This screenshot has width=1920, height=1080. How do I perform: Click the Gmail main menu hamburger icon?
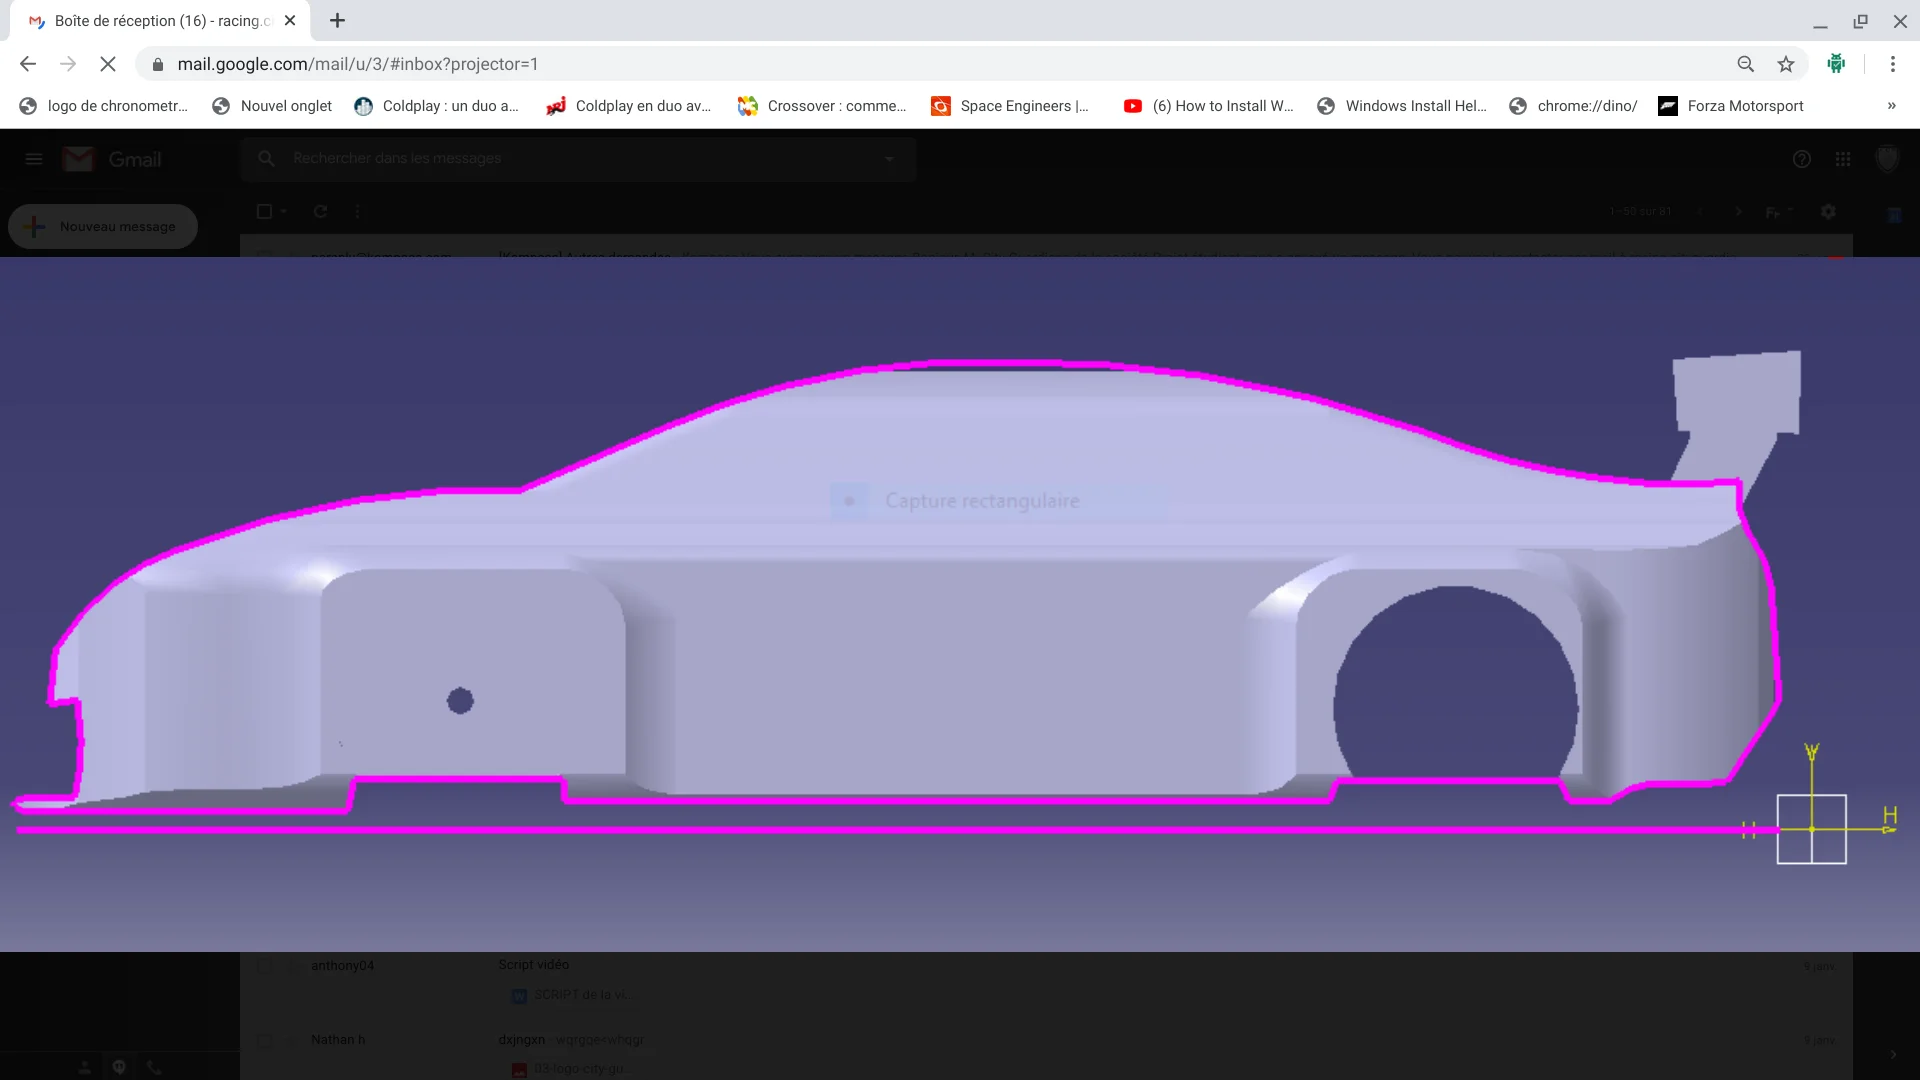pos(34,159)
